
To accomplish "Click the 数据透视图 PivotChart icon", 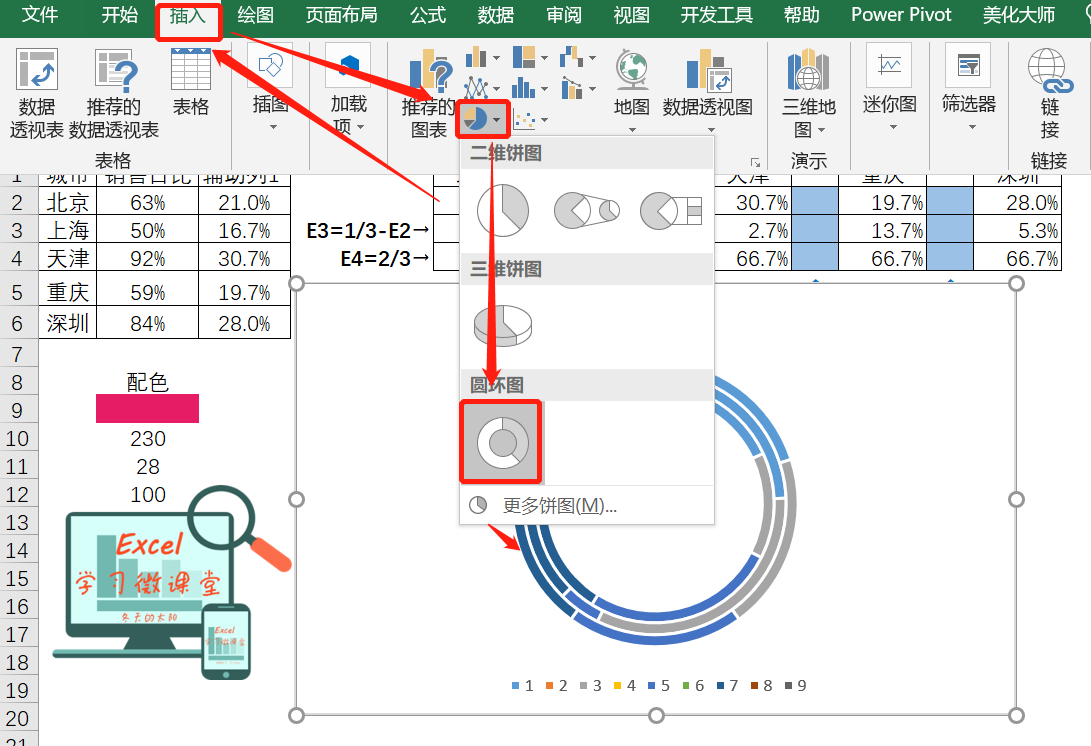I will (708, 70).
